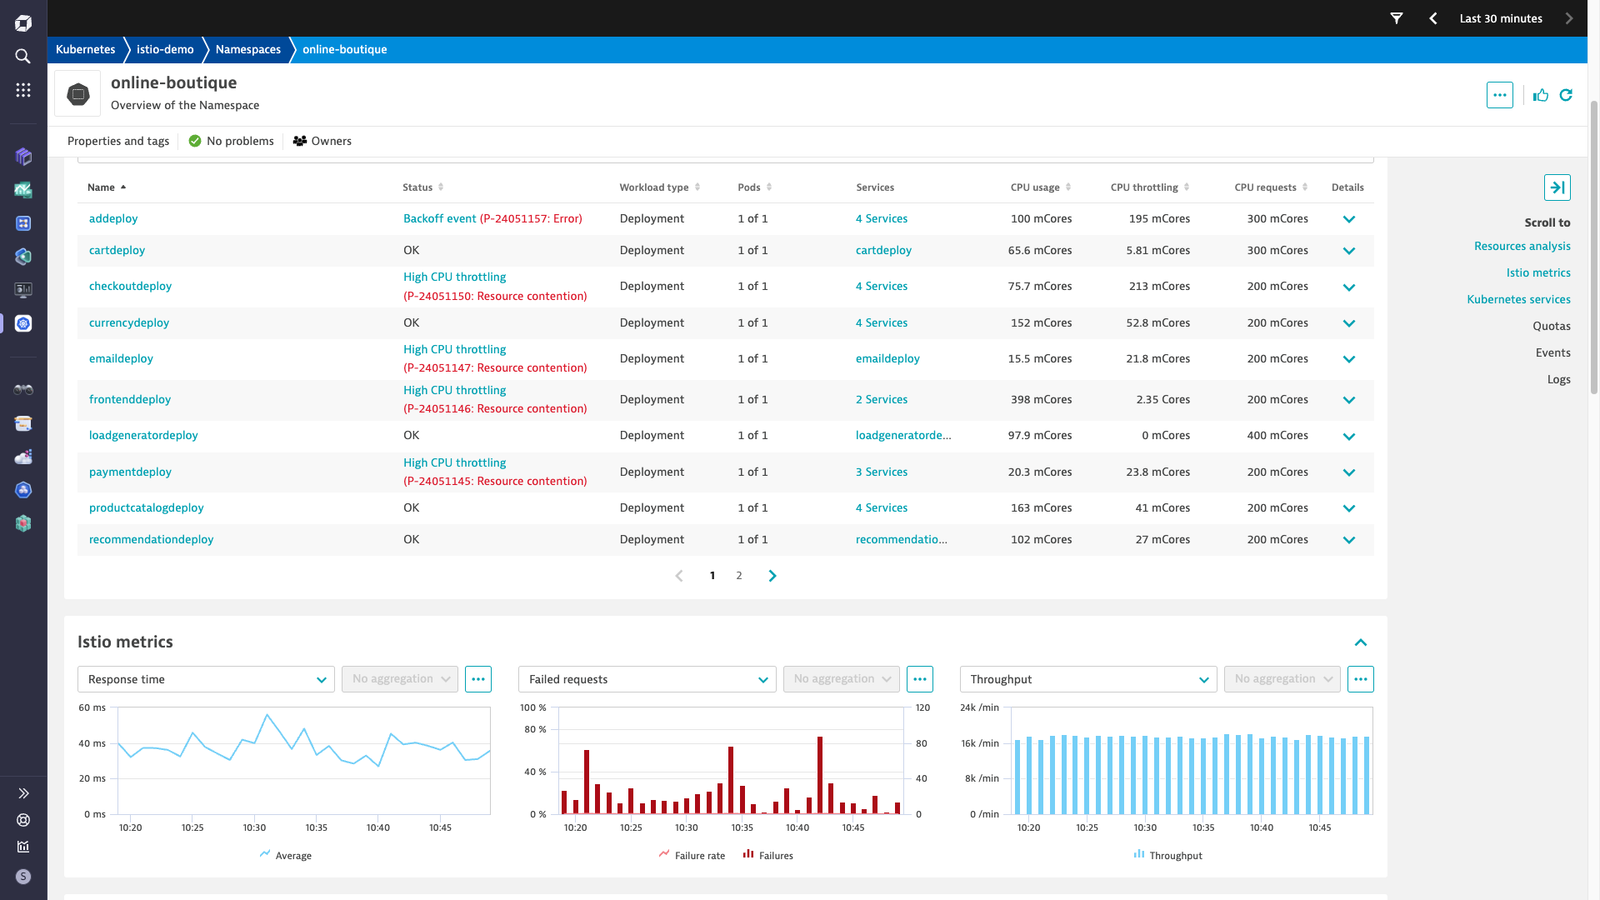Go to page 2 of the workloads table
The image size is (1600, 900).
(739, 576)
